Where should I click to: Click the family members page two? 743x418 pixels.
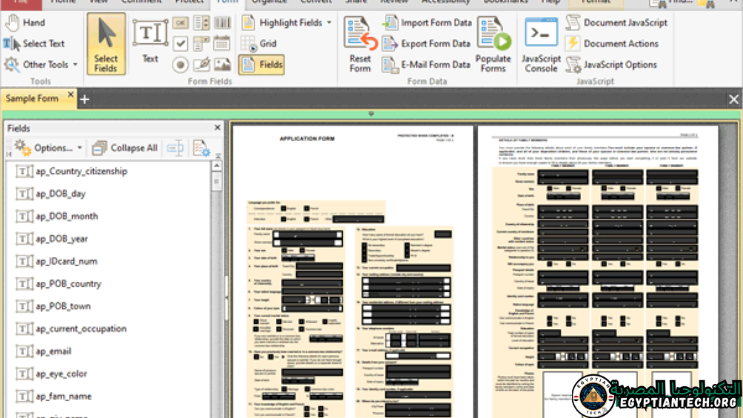(x=598, y=272)
